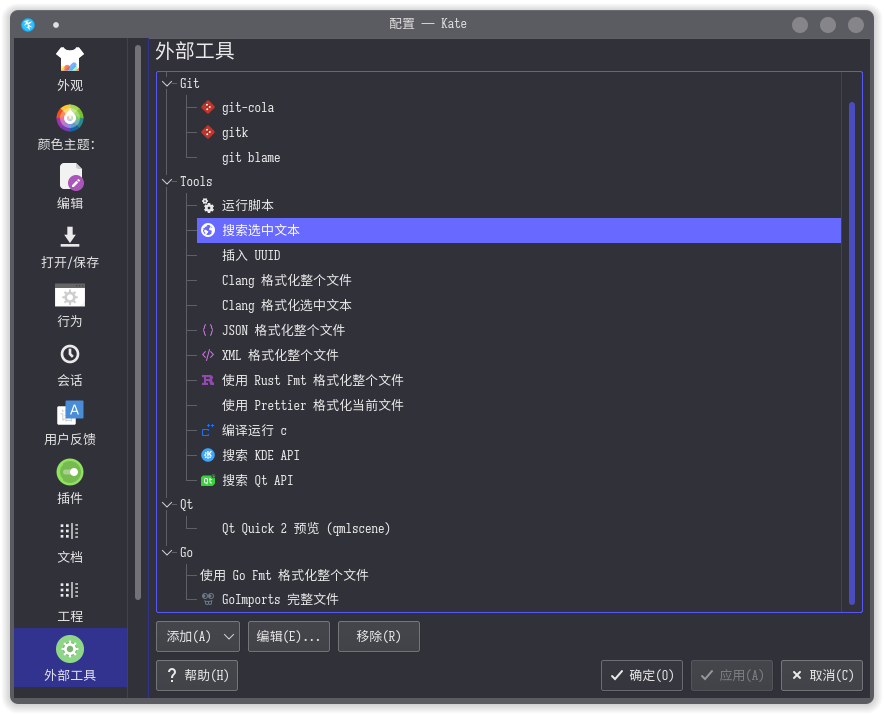Open the 用户反馈 feedback settings page
The image size is (884, 714).
(x=70, y=424)
